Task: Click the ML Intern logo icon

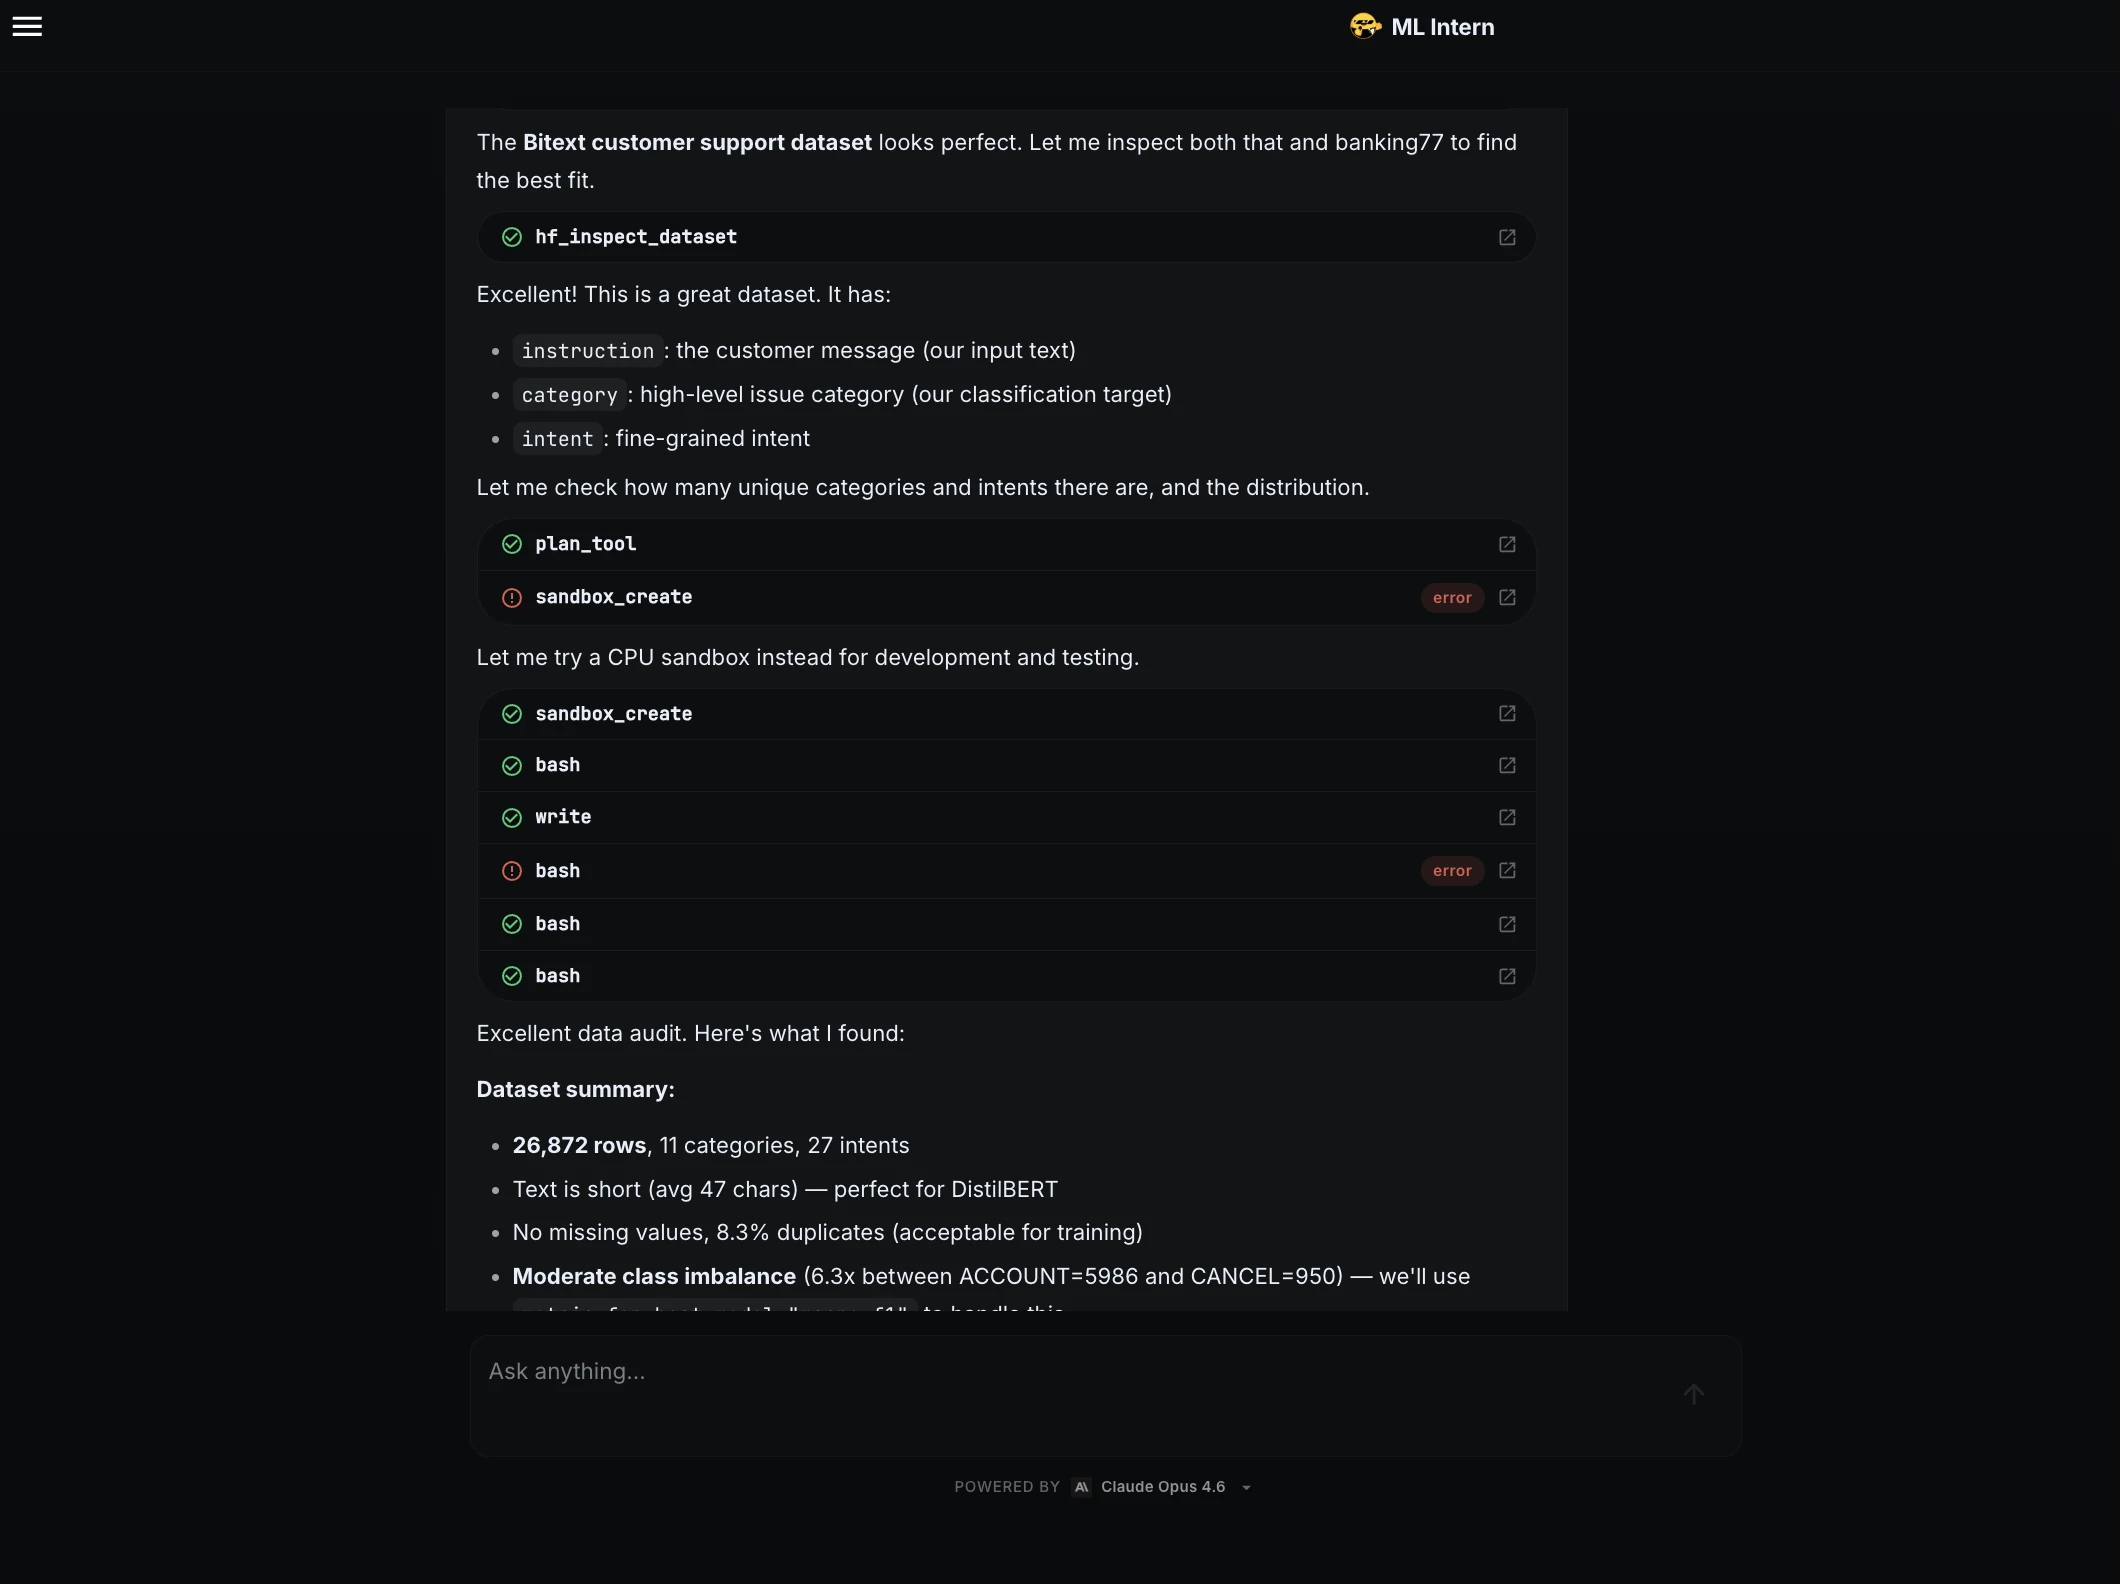Action: click(1365, 26)
